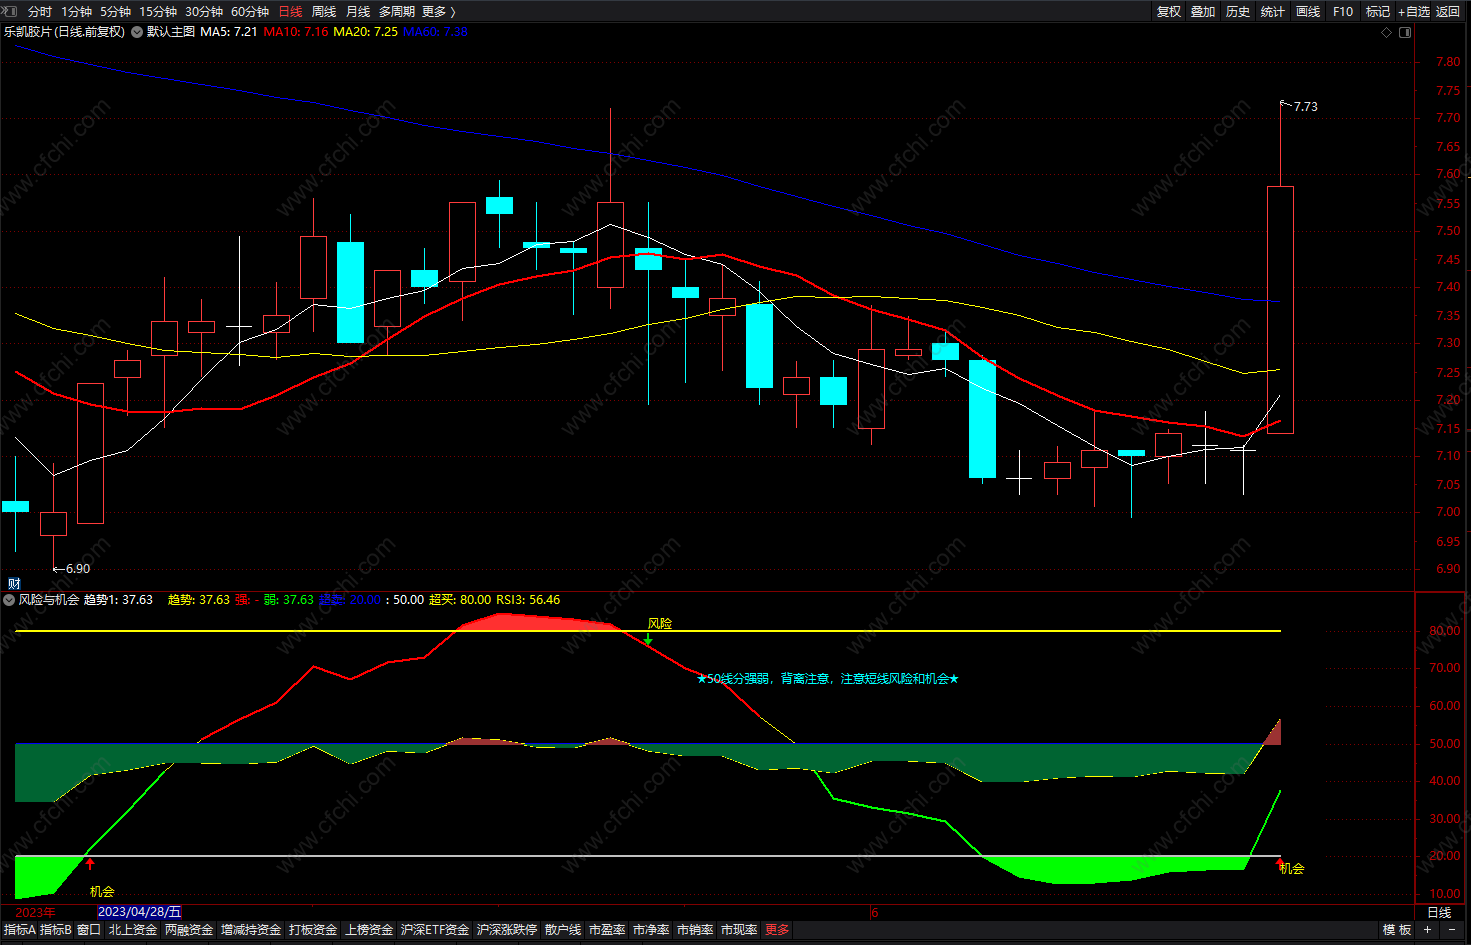Open 沪深ETF资金 indicator tab
1471x945 pixels.
point(435,930)
